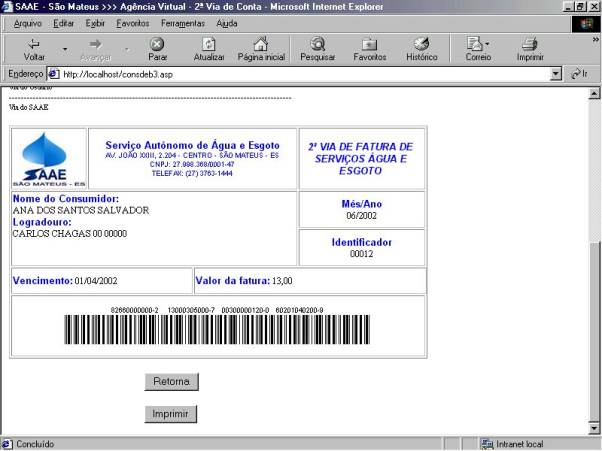Viewport: 602px width, 451px height.
Task: Click the 2ª VIA DE FATURA title
Action: click(x=361, y=159)
